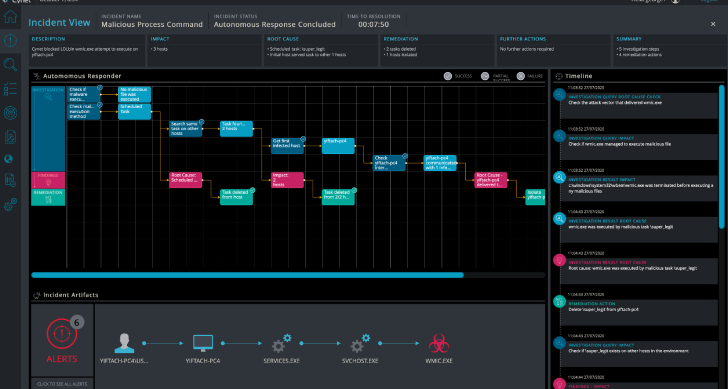This screenshot has height=389, width=728.
Task: Select the YIFTACH-PC4\US... user artifact icon
Action: point(124,343)
